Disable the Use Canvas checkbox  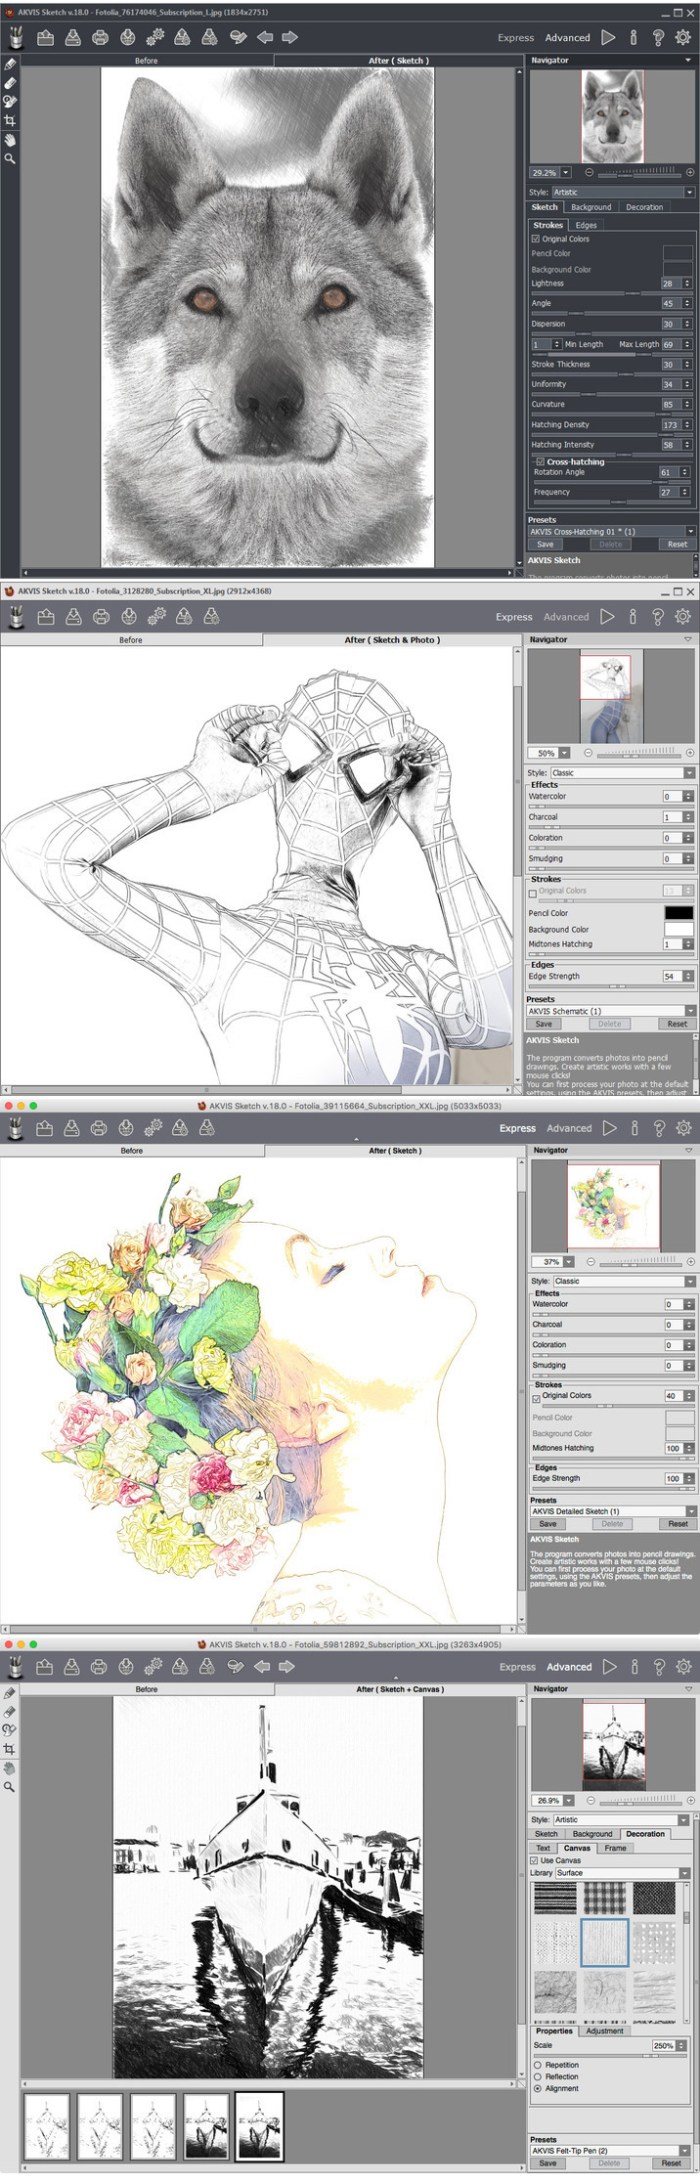(x=535, y=1860)
